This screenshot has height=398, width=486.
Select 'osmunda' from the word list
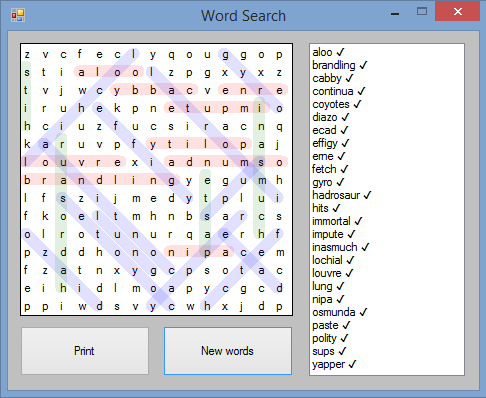pos(339,312)
